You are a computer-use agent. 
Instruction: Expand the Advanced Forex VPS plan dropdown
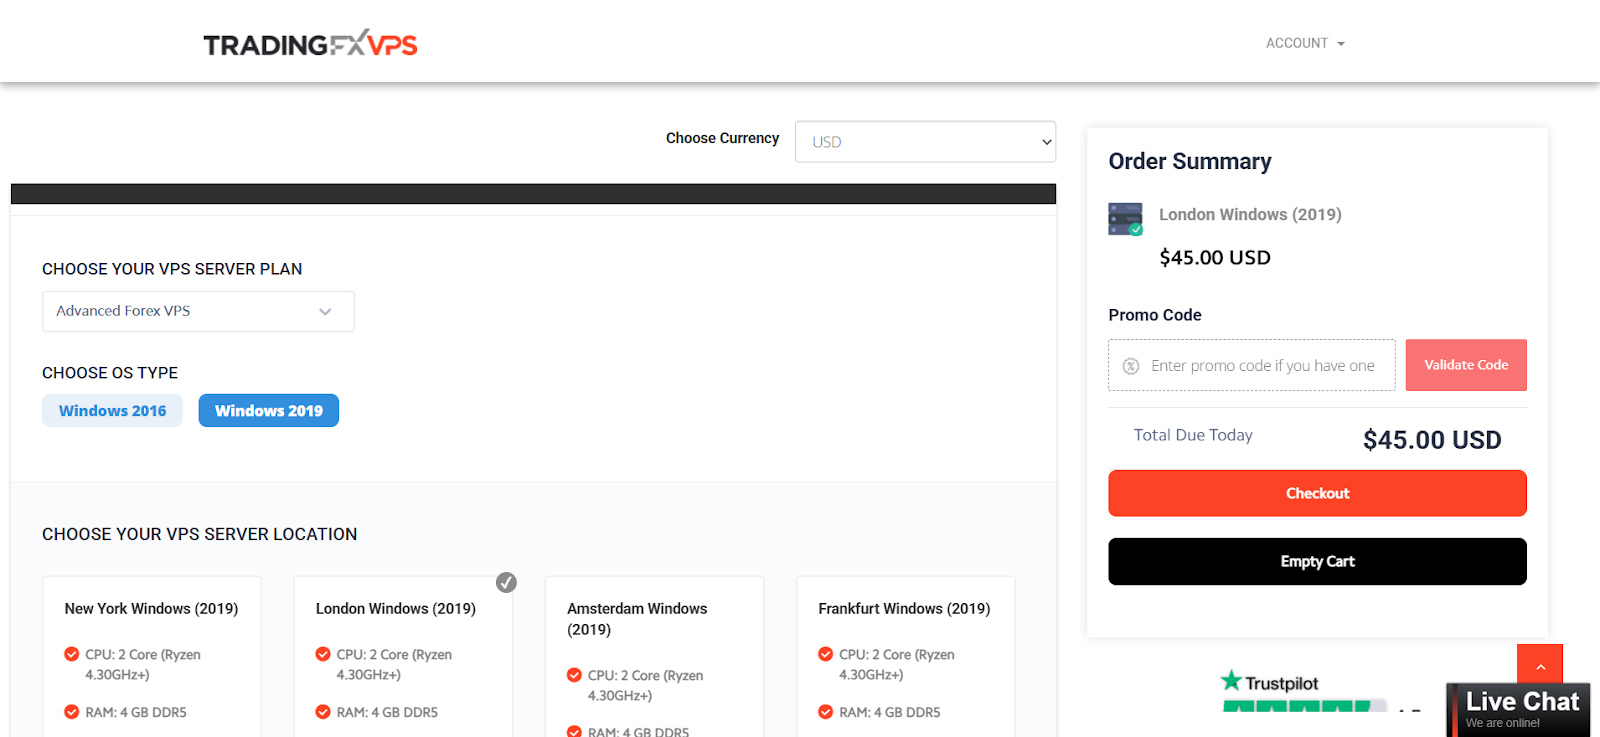198,311
